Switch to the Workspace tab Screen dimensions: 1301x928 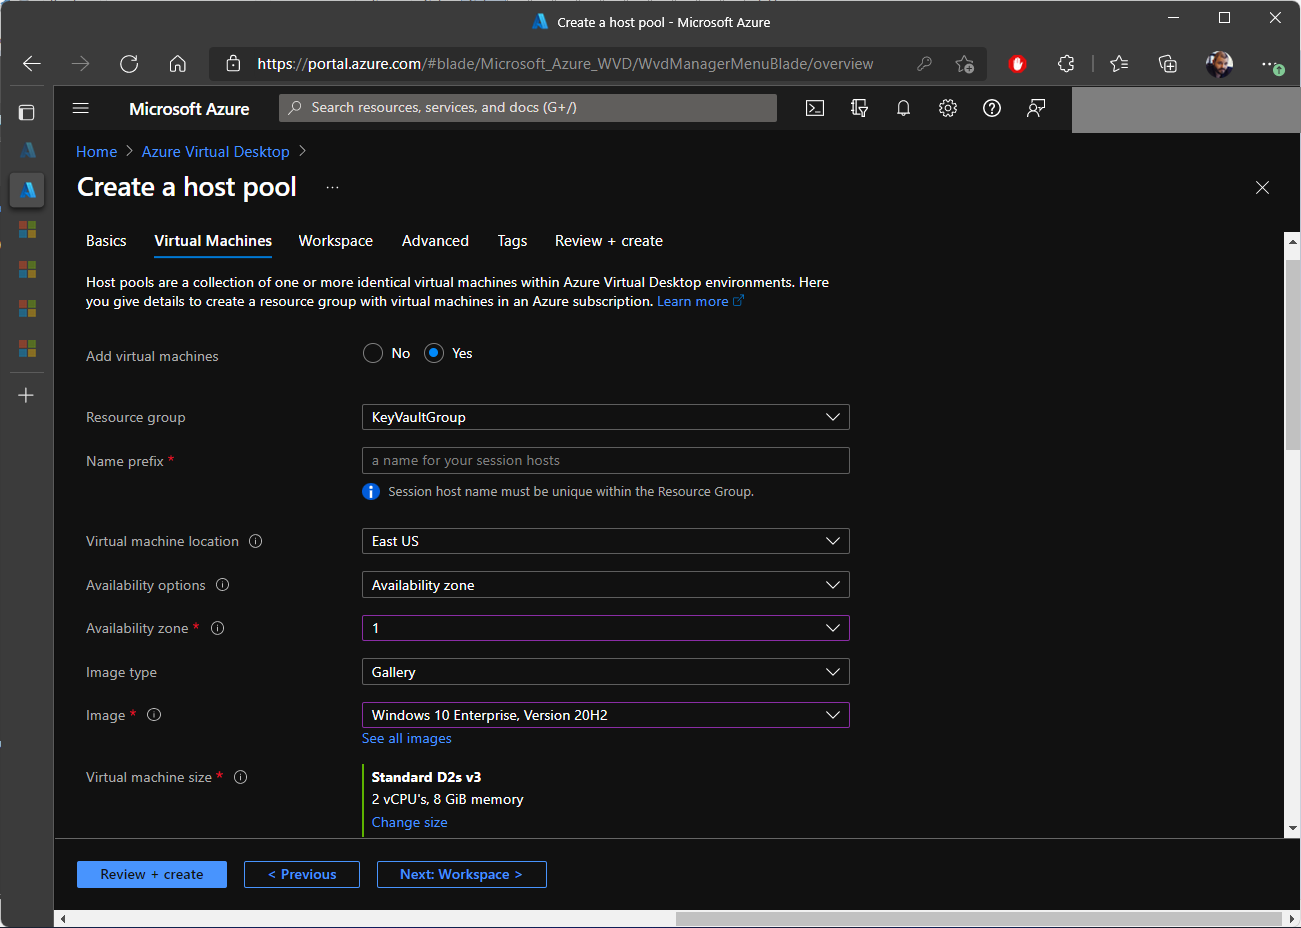coord(336,241)
